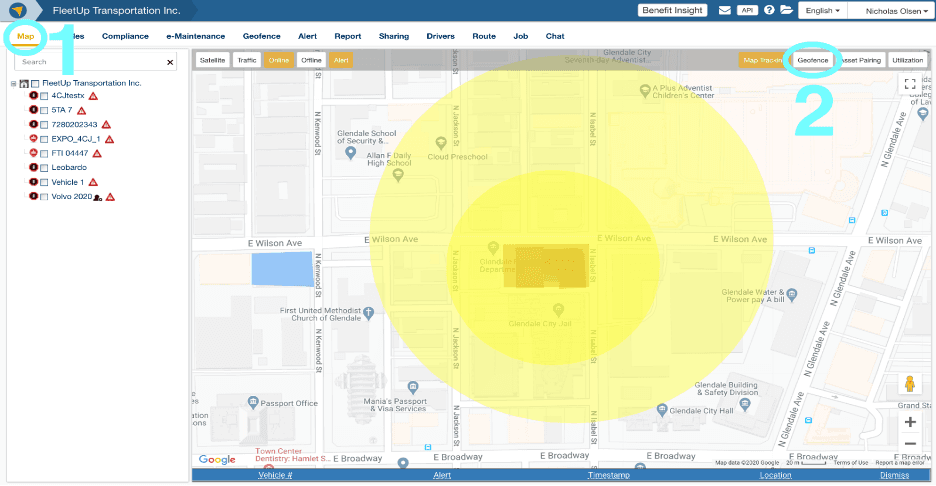Screen dimensions: 936x486
Task: Click the Street View pegman icon
Action: (x=910, y=384)
